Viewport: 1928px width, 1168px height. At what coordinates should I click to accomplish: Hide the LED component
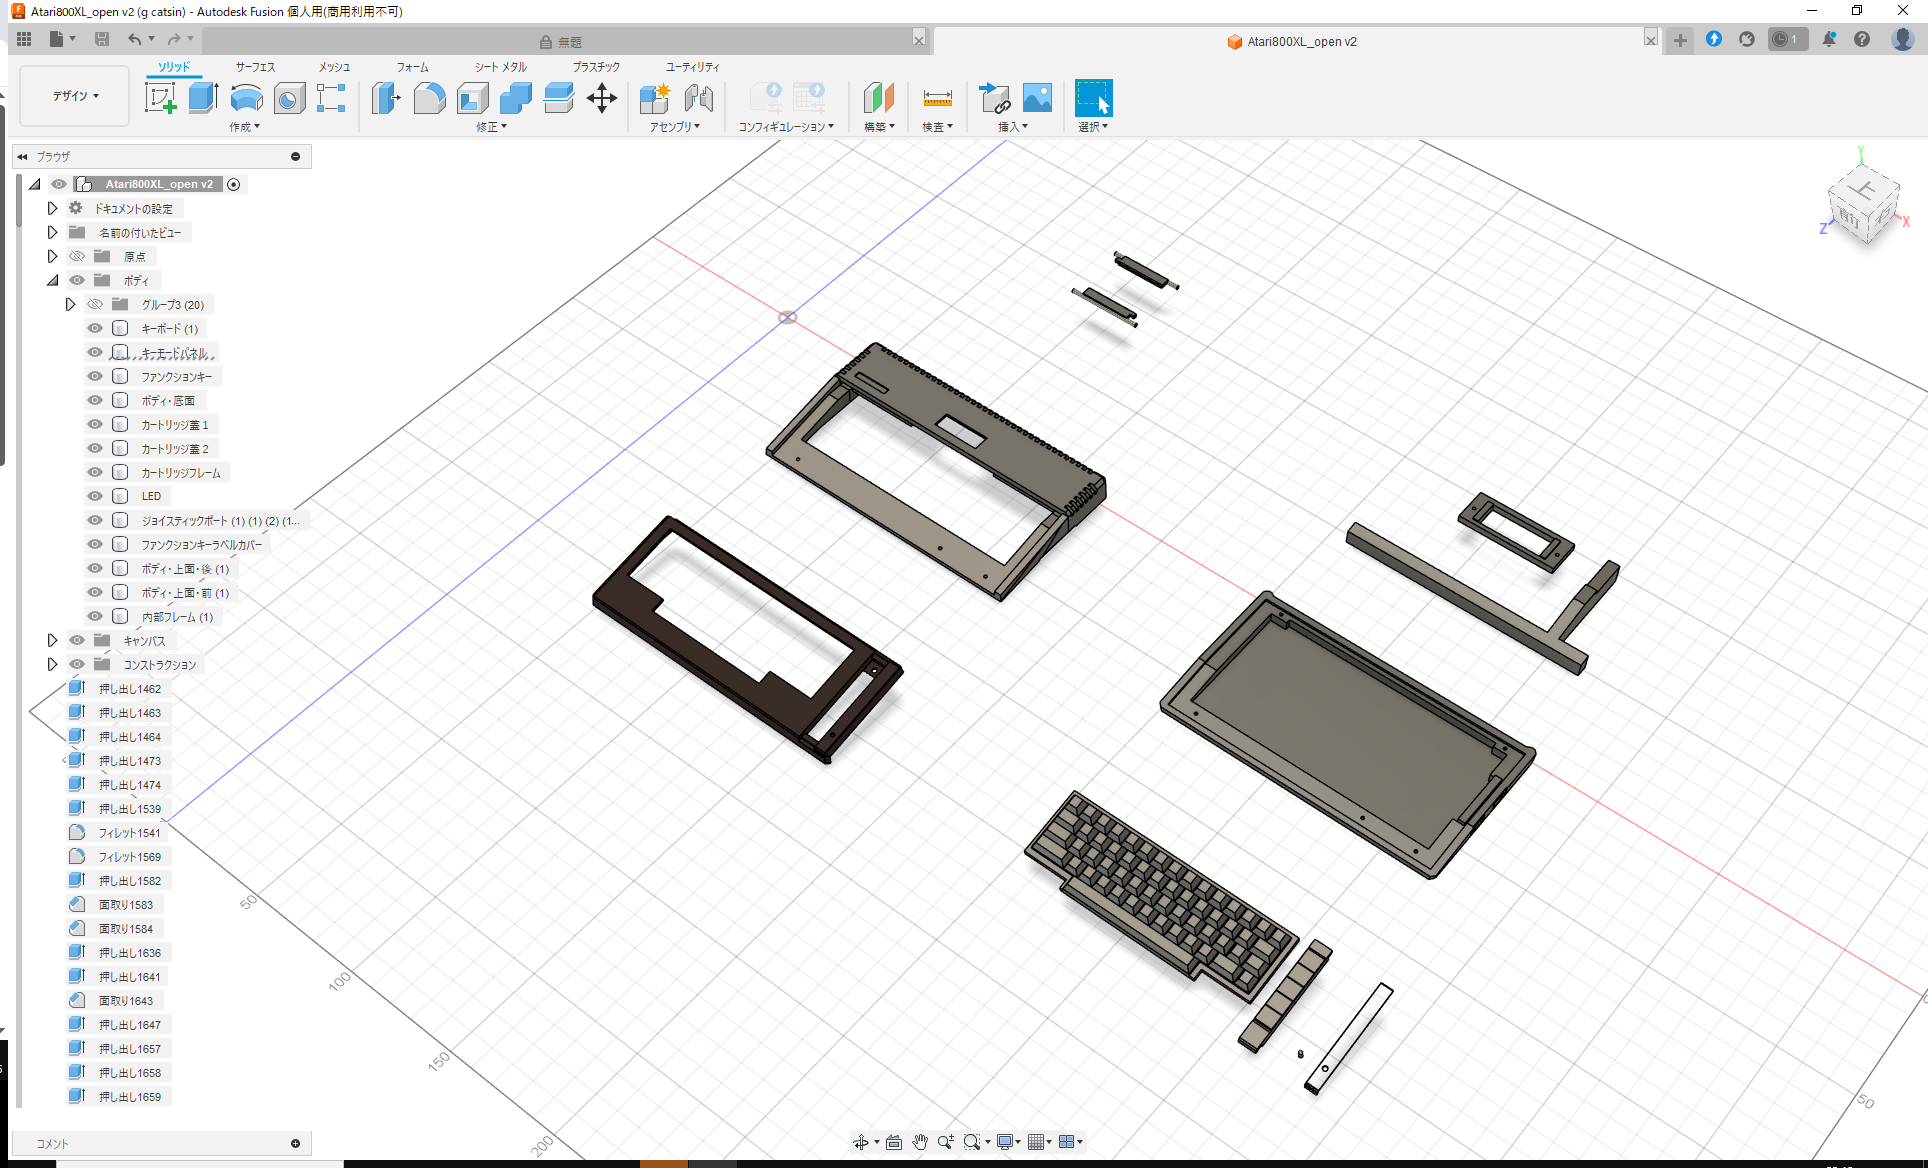[x=94, y=495]
